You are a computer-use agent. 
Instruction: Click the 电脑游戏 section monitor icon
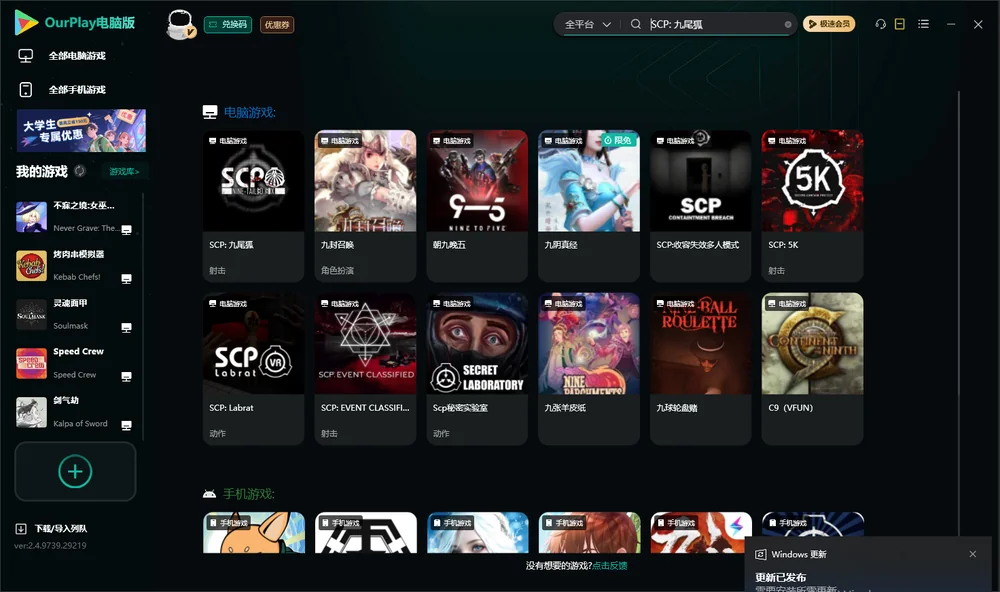(210, 112)
